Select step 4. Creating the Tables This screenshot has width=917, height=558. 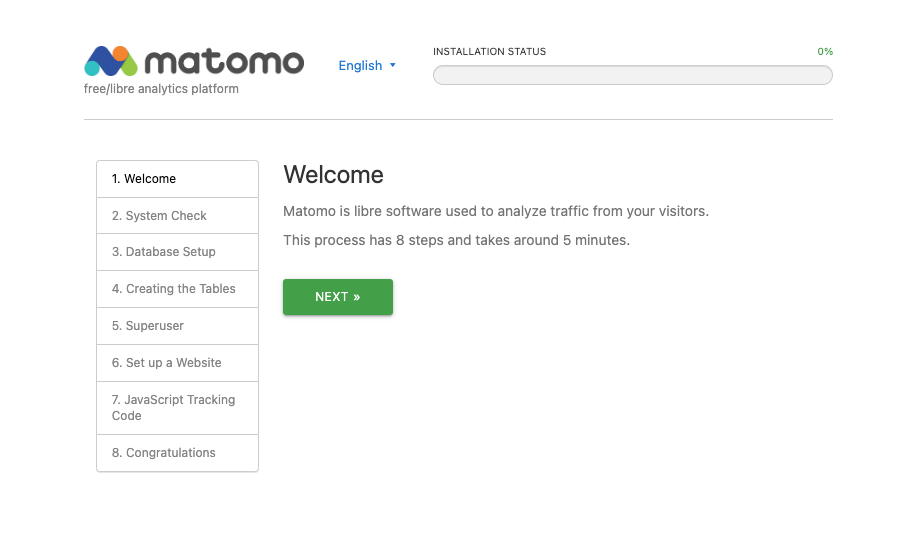(177, 289)
